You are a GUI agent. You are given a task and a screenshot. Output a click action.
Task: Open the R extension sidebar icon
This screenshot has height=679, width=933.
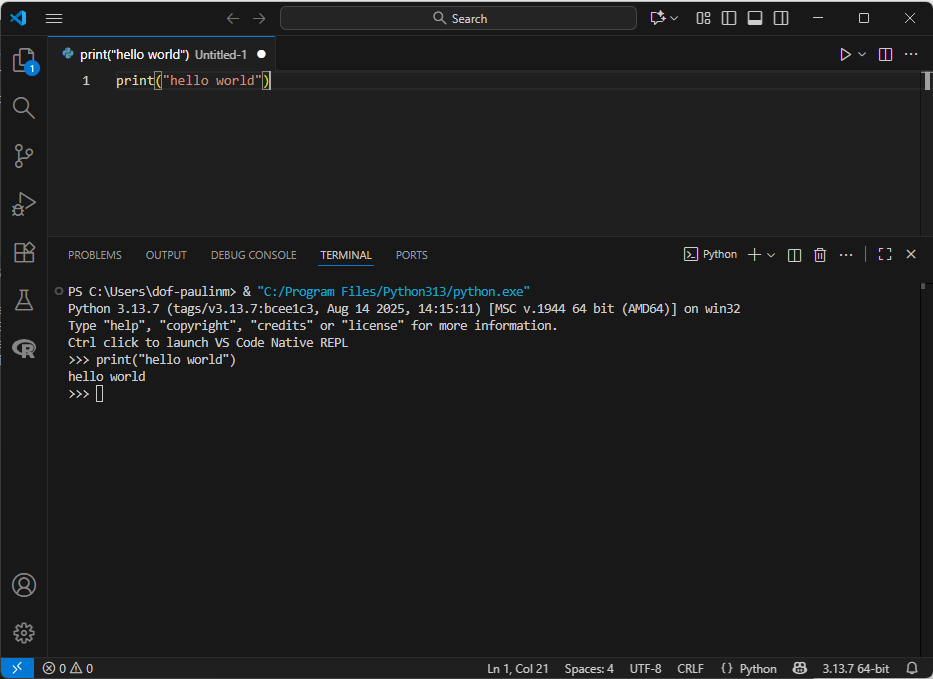pos(23,347)
